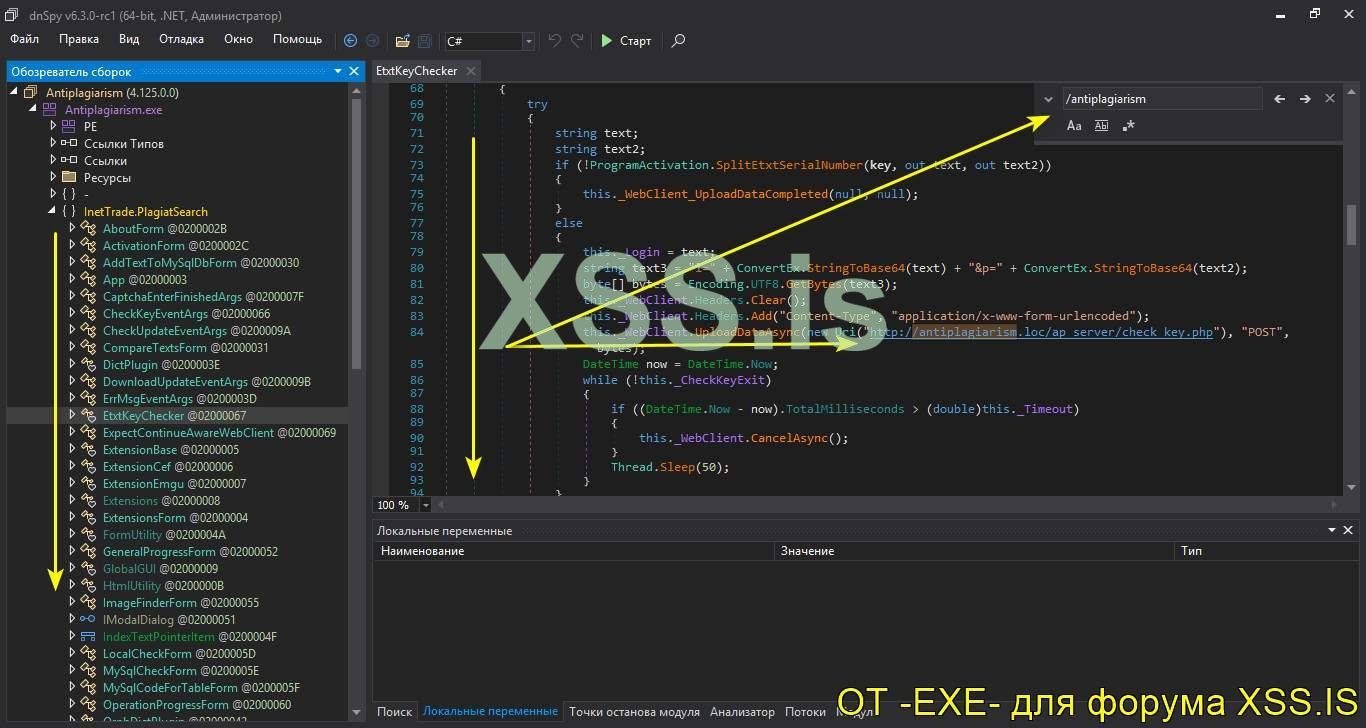This screenshot has height=728, width=1366.
Task: Click the struct icon beside IndexTextPointerItem
Action: (x=88, y=637)
